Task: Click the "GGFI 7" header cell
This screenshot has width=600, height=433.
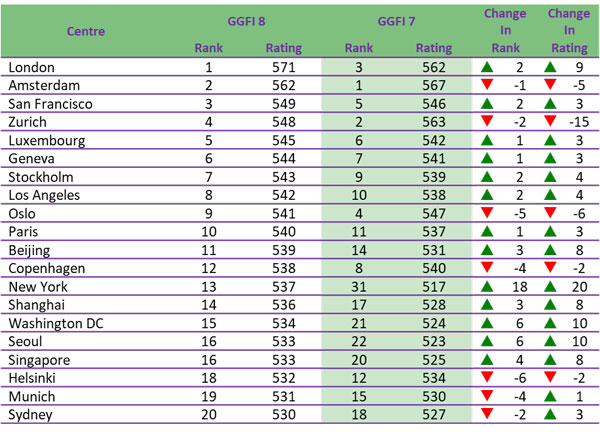Action: 395,20
